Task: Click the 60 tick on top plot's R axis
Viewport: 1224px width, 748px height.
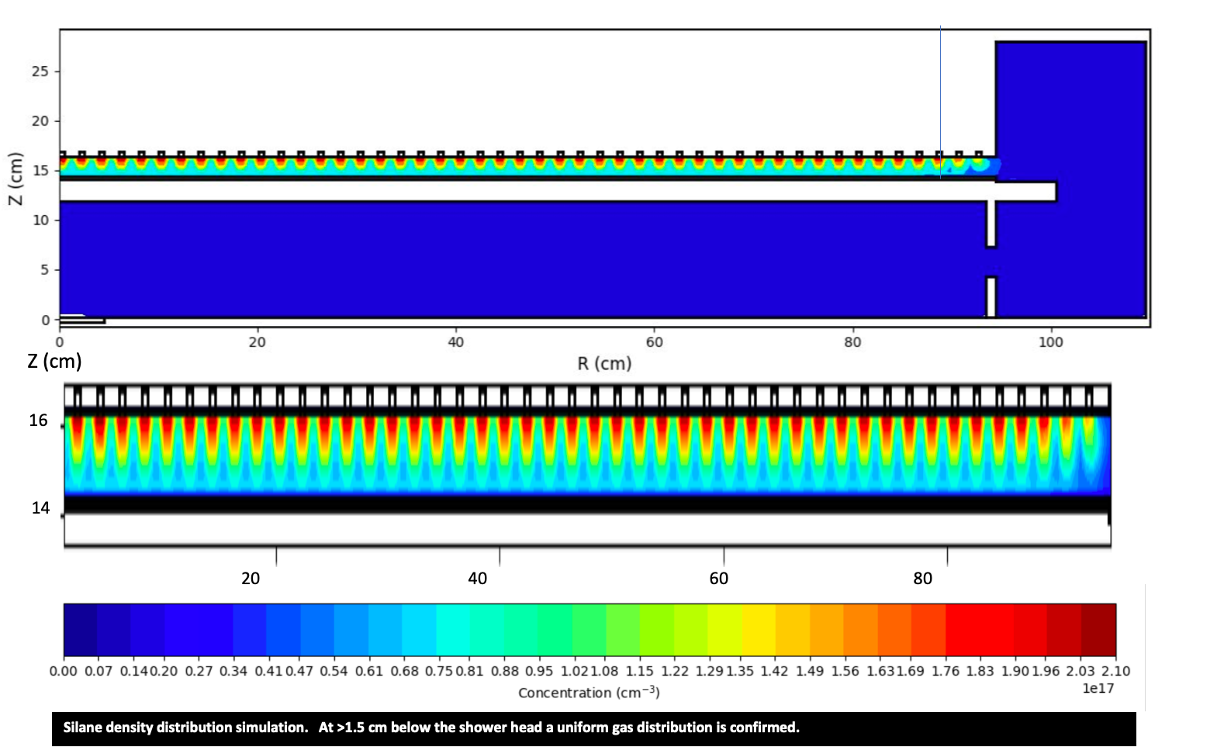Action: coord(654,341)
